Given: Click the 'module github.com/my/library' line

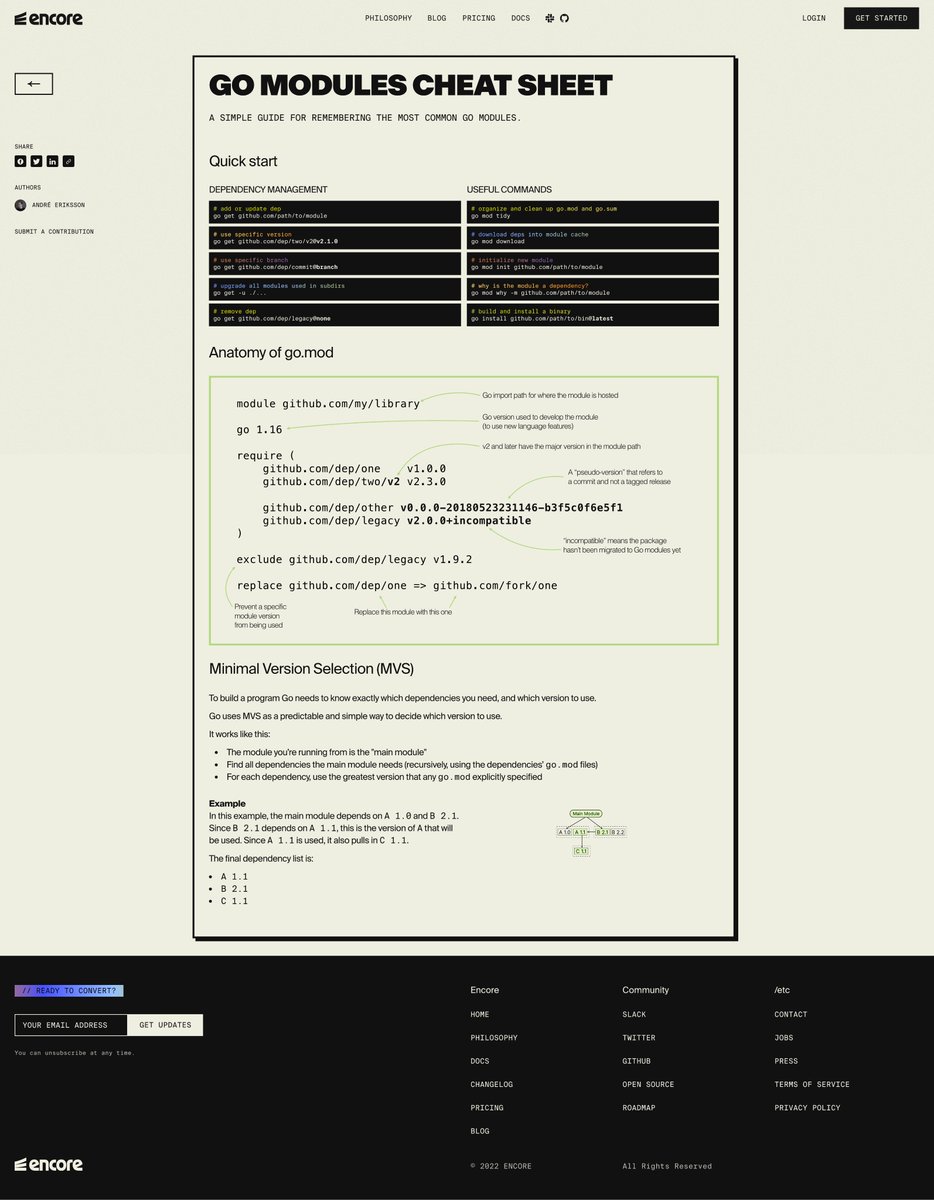Looking at the screenshot, I should tap(328, 404).
